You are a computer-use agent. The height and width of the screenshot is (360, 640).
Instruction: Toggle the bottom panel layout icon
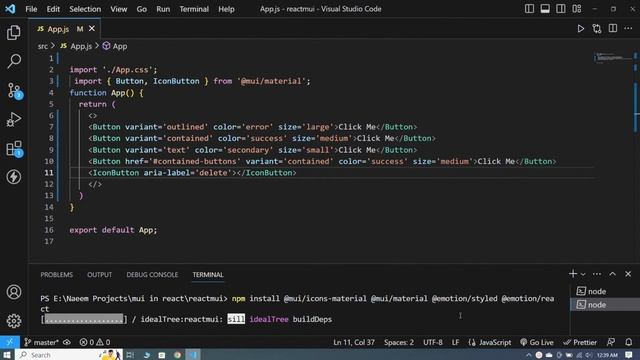pos(545,9)
